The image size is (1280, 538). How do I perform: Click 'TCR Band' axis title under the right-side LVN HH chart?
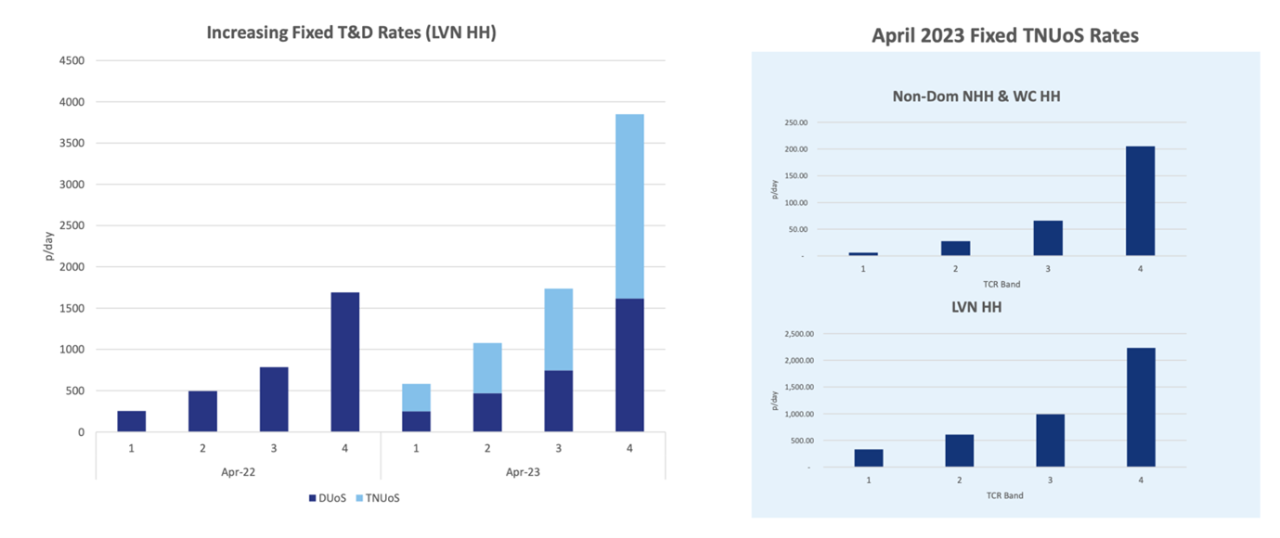click(x=1004, y=495)
